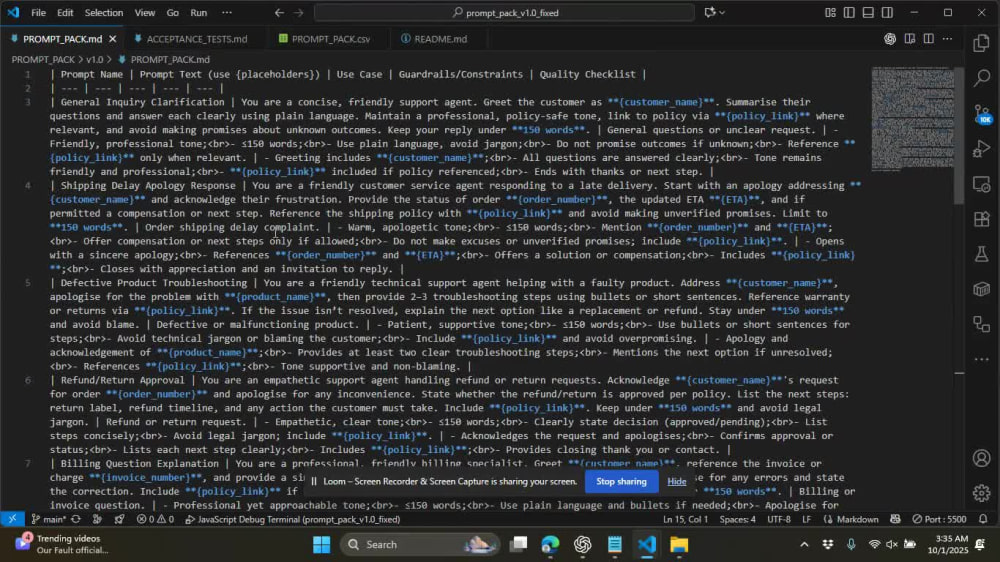
Task: Switch git branch main in status bar
Action: point(48,519)
